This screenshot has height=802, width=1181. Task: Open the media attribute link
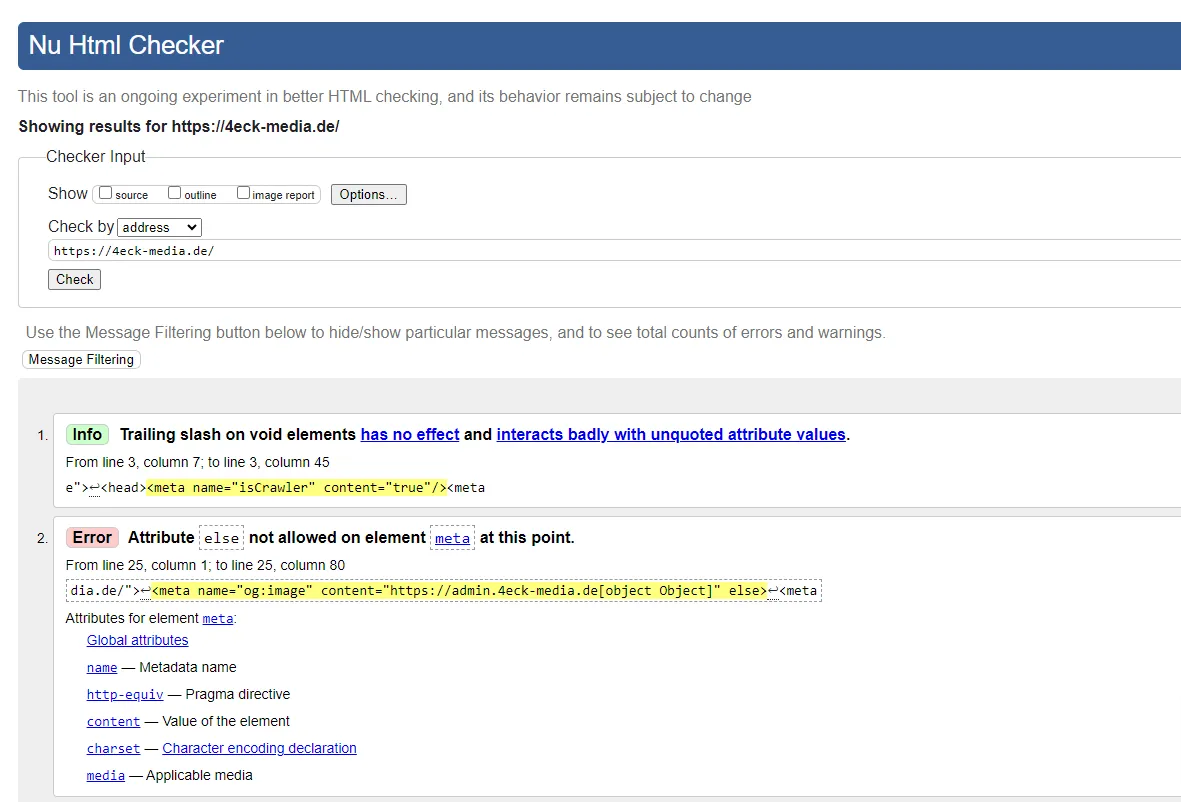105,776
